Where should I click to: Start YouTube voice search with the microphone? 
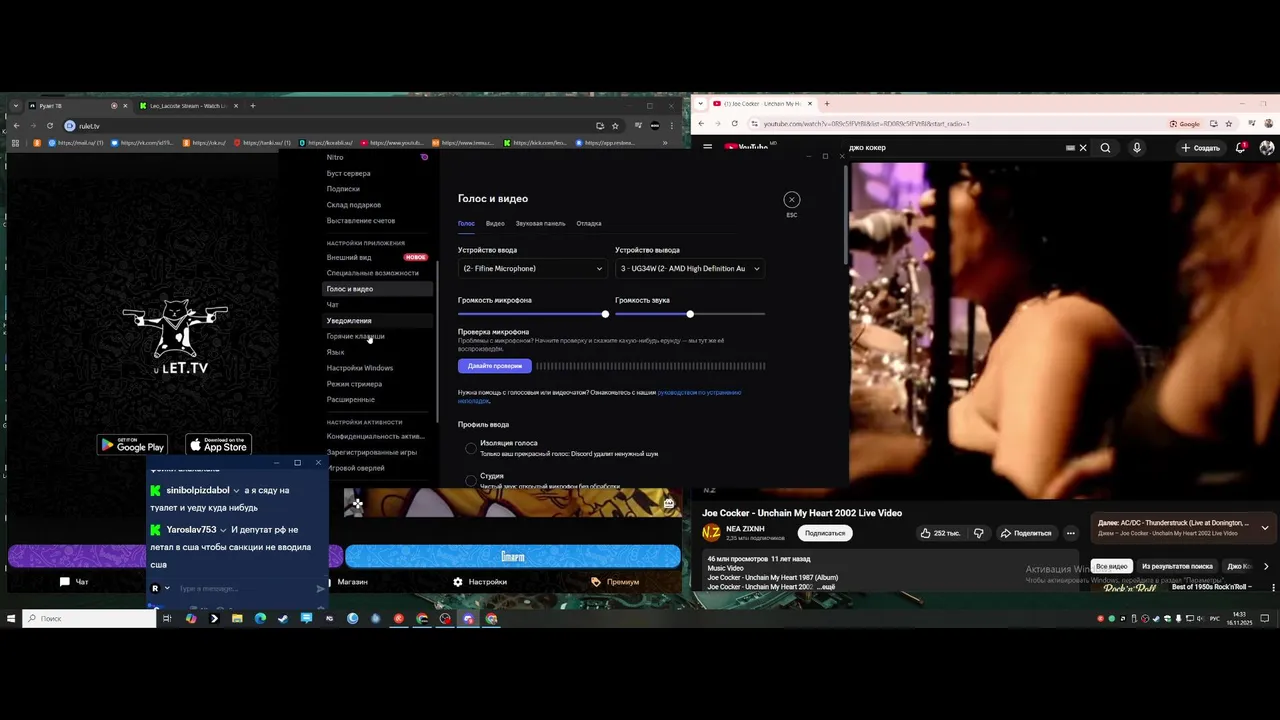click(1136, 148)
